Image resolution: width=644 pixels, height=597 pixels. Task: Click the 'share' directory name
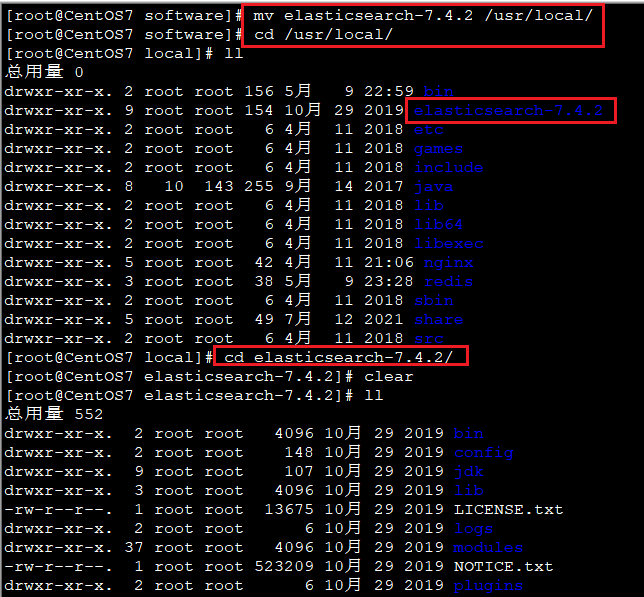click(438, 319)
